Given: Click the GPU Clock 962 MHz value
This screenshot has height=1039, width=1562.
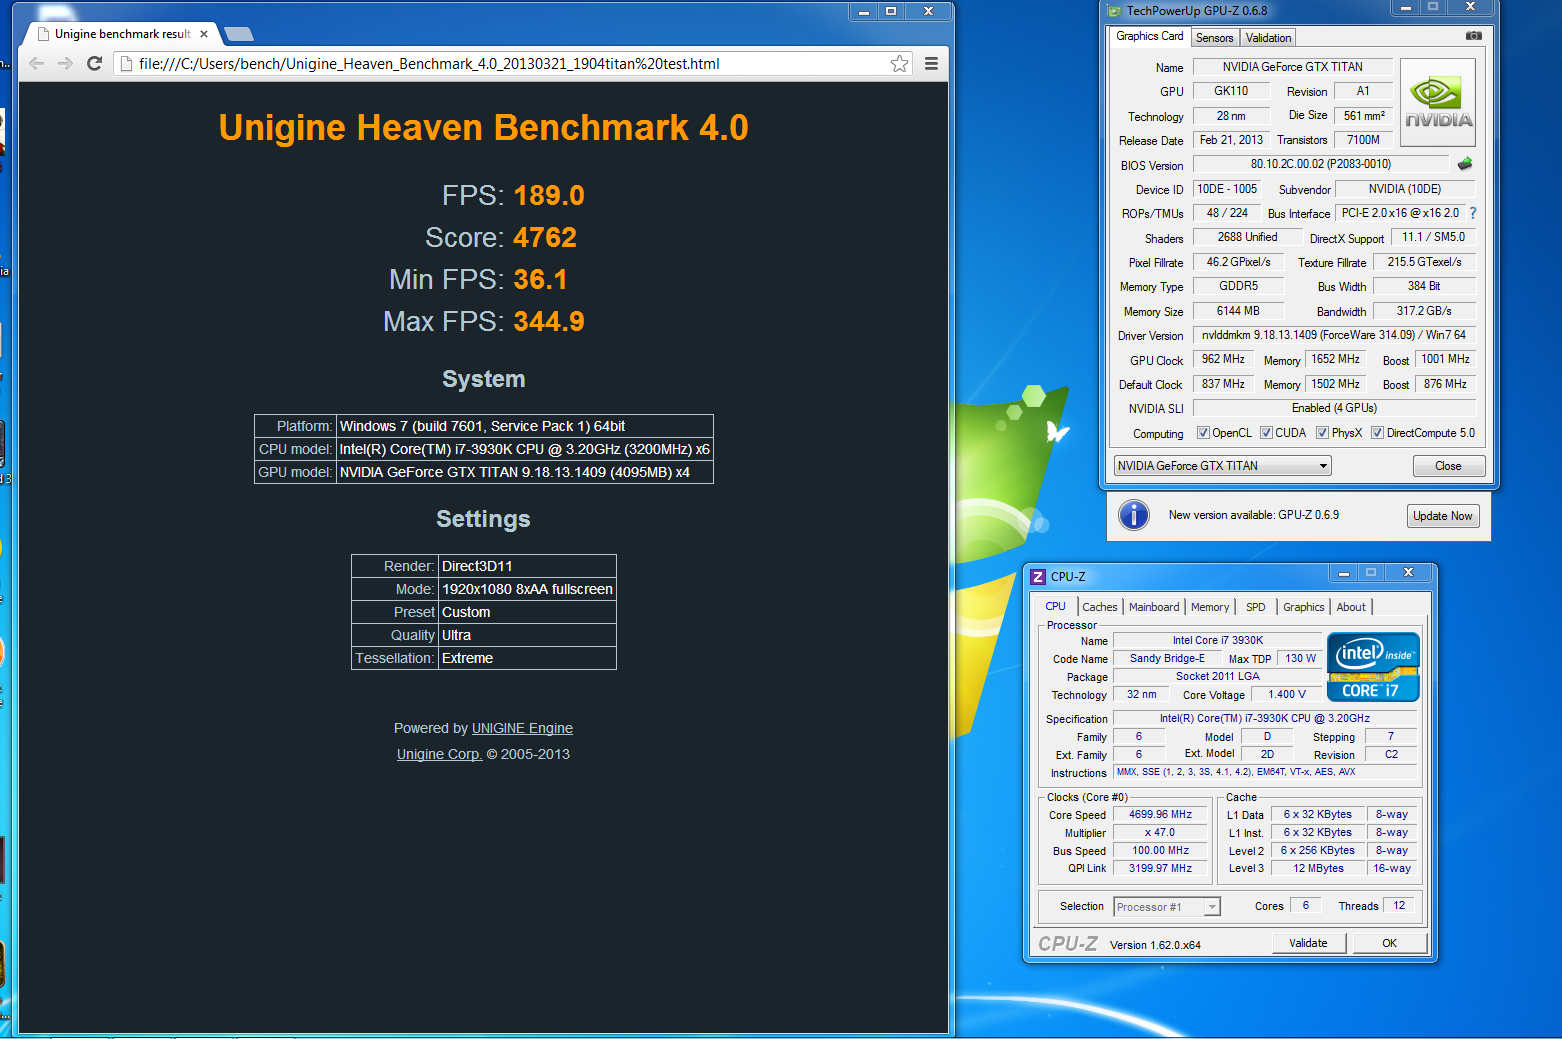Looking at the screenshot, I should click(1223, 359).
